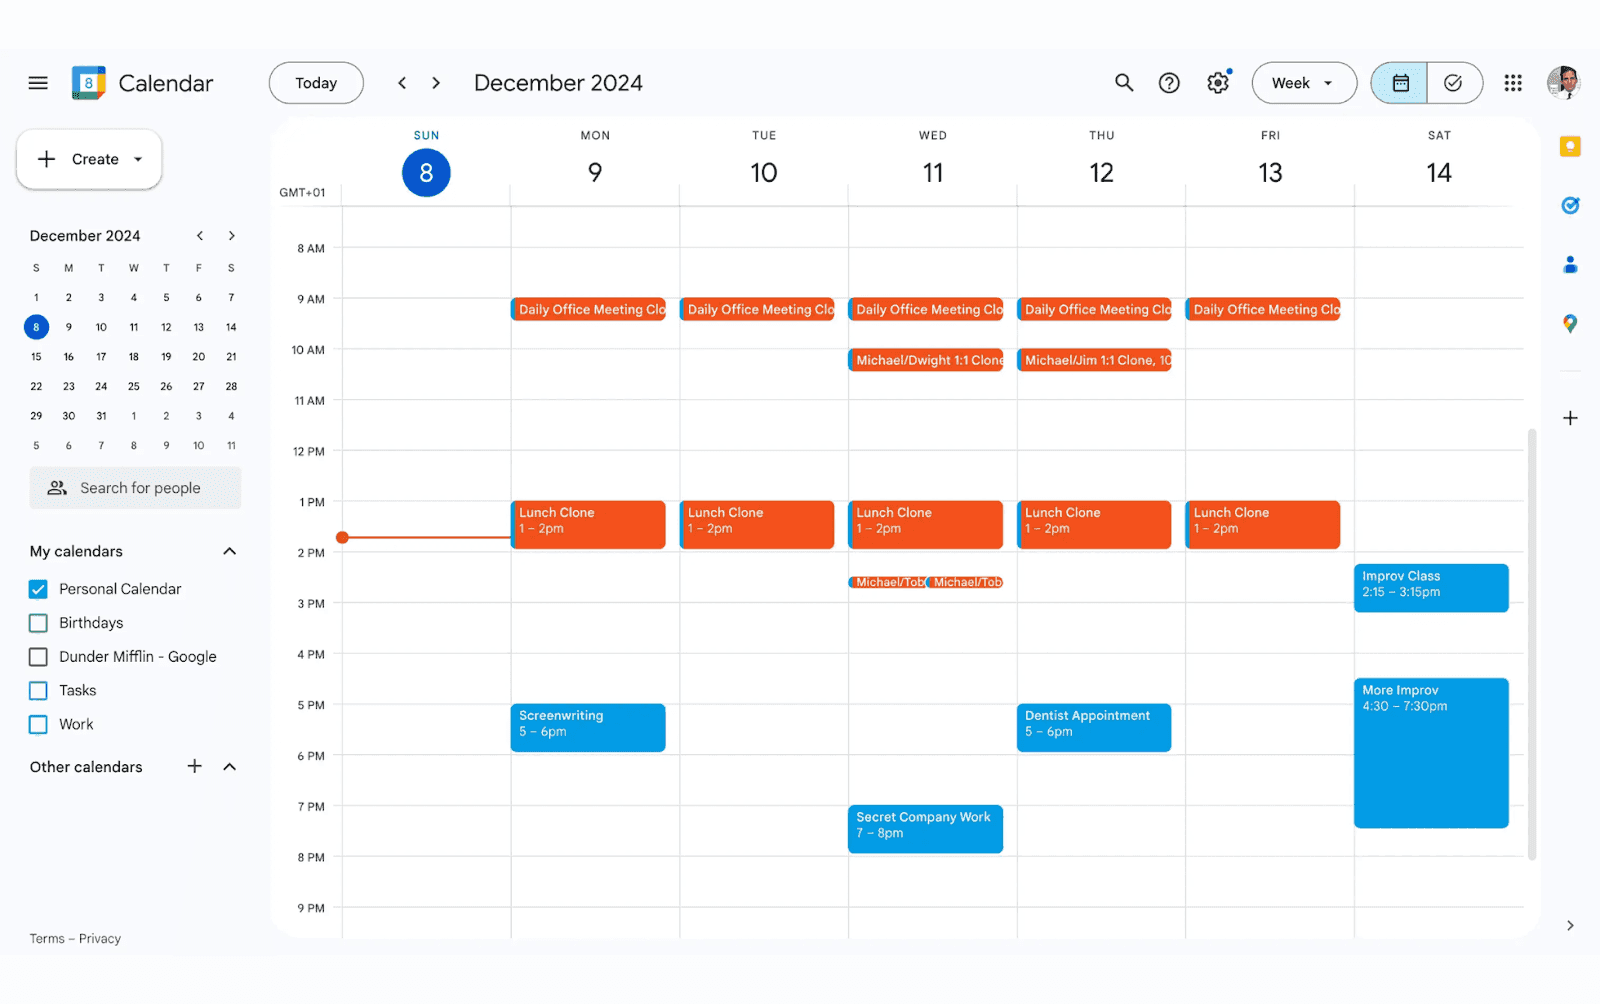The image size is (1600, 1004).
Task: Switch to the Tasks view tab
Action: coord(1454,83)
